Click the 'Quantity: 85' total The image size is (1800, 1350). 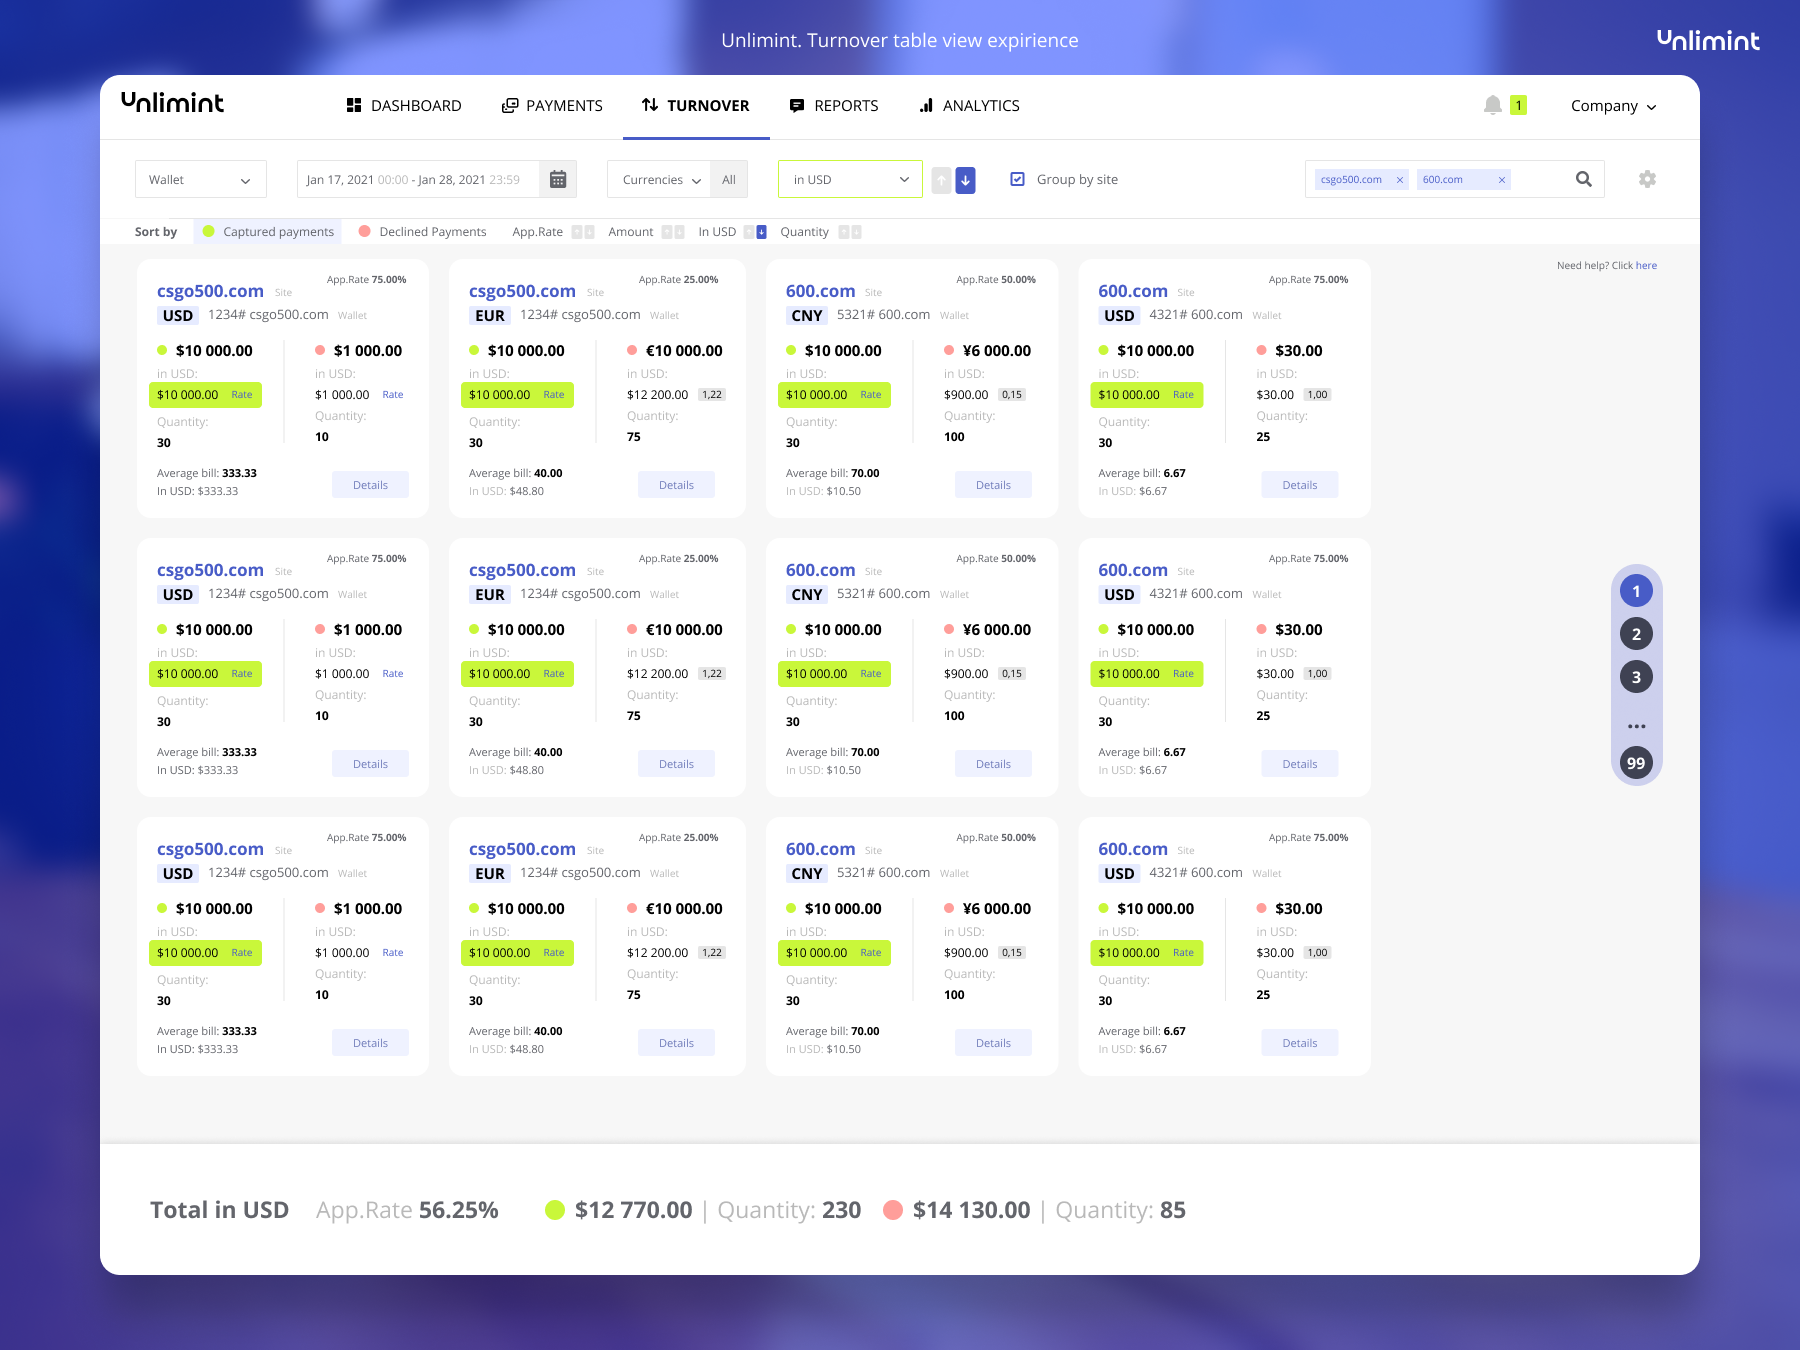pyautogui.click(x=1120, y=1210)
